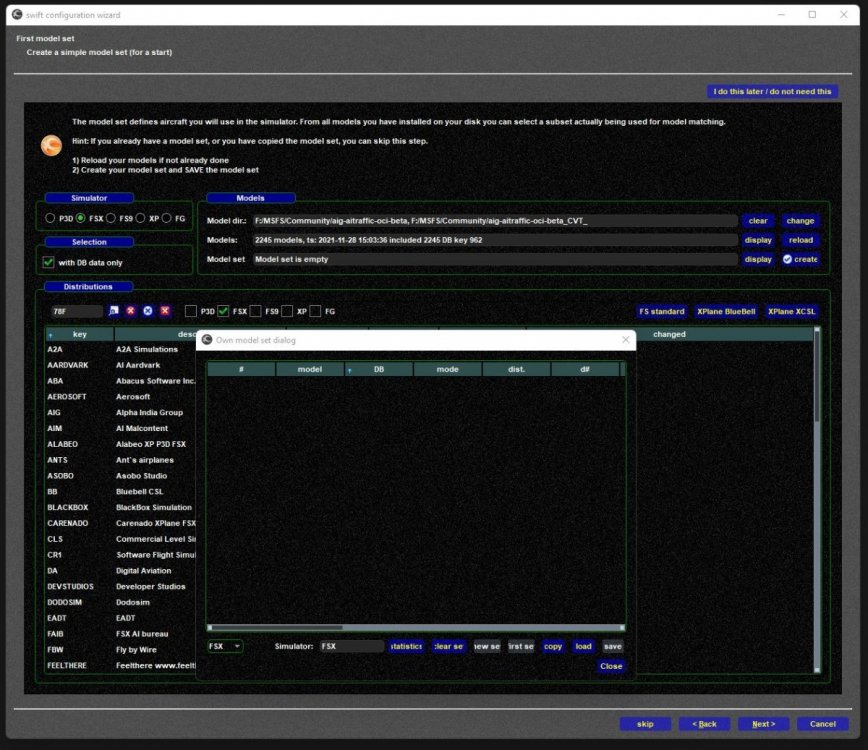Click the 78F filter input field
Screen dimensions: 868x750
click(x=77, y=311)
